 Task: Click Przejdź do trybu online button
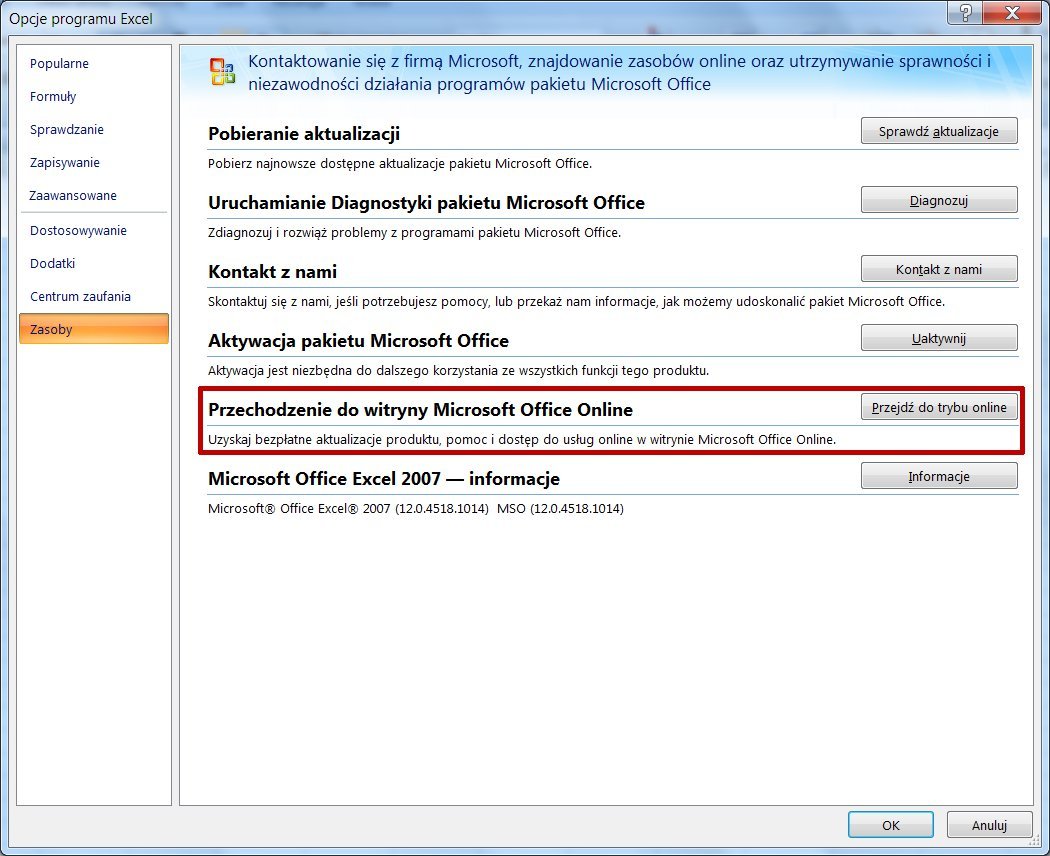coord(939,407)
